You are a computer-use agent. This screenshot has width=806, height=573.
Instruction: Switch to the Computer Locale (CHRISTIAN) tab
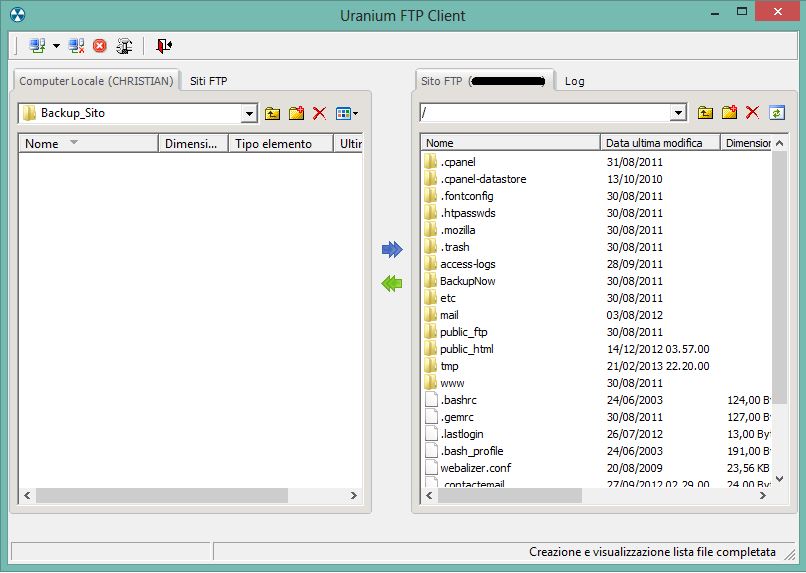click(96, 81)
